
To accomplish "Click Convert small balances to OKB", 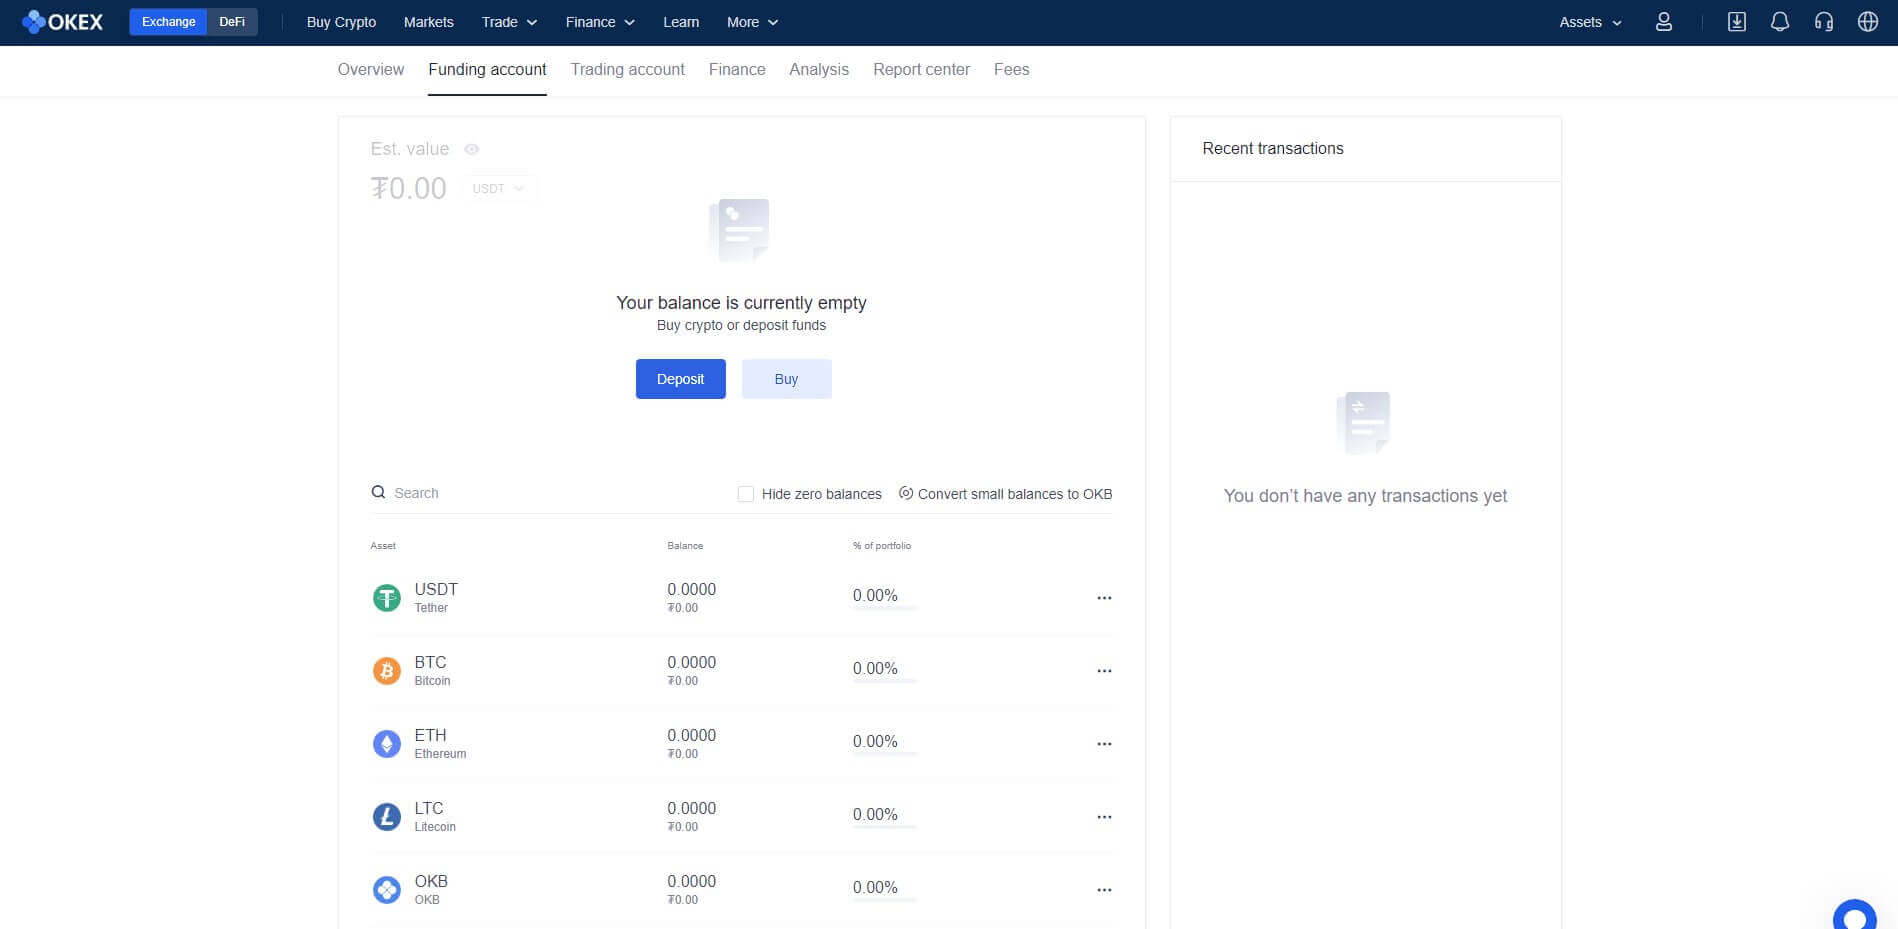I will click(1005, 494).
